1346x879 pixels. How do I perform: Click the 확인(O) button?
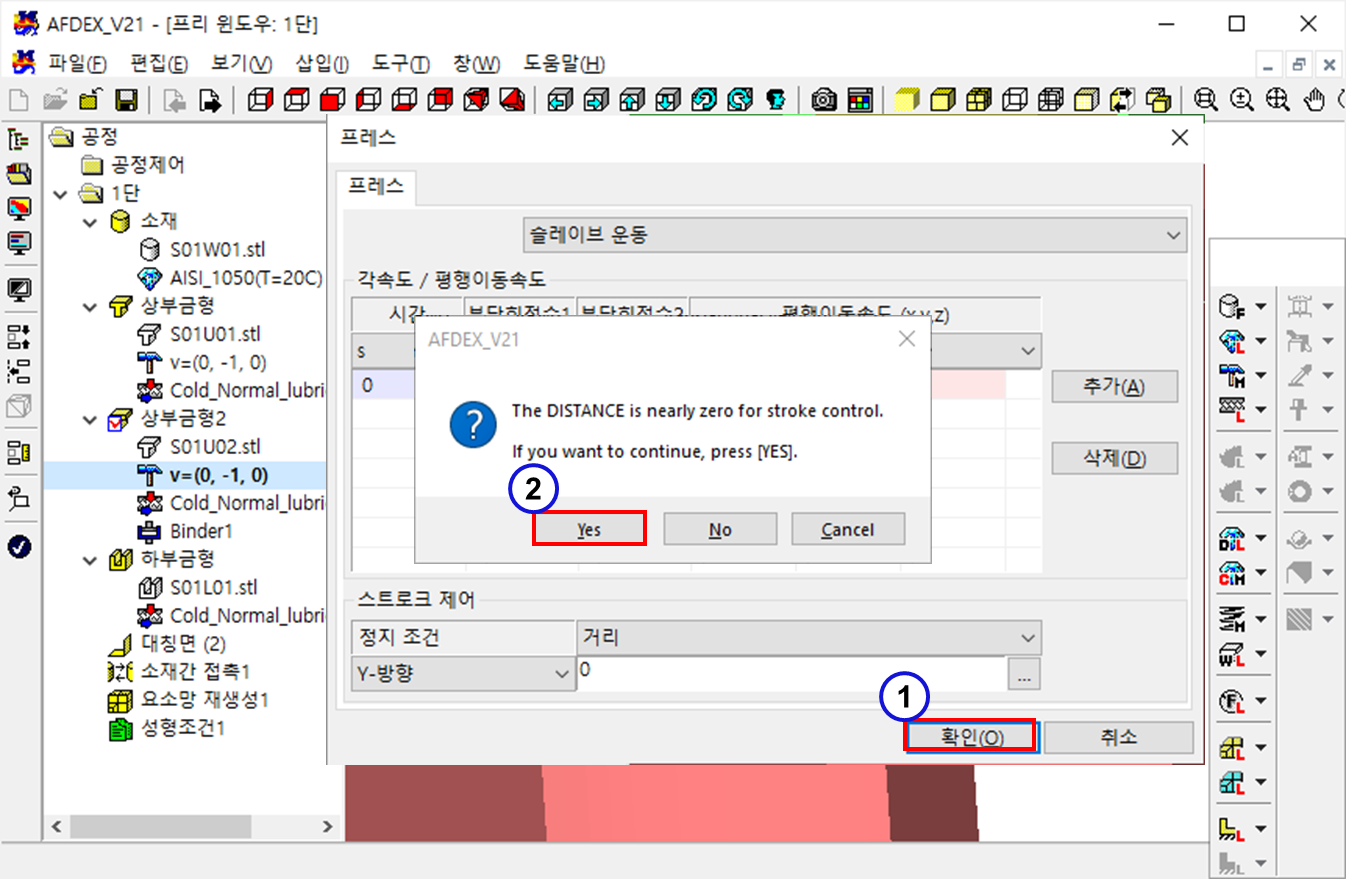coord(971,737)
